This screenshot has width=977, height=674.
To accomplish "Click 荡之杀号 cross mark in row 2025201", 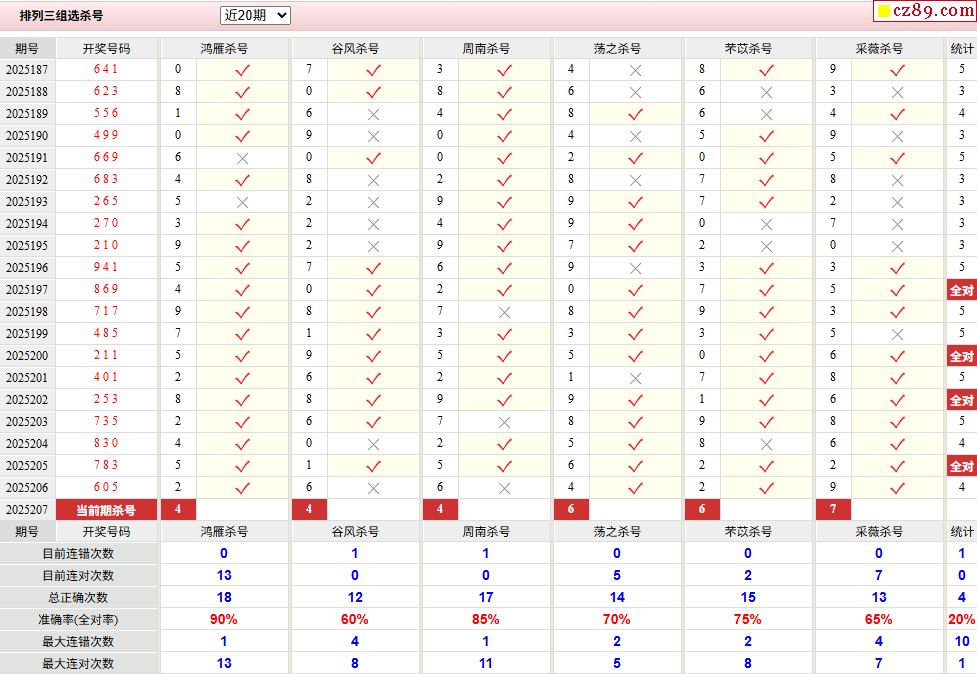I will pos(635,379).
